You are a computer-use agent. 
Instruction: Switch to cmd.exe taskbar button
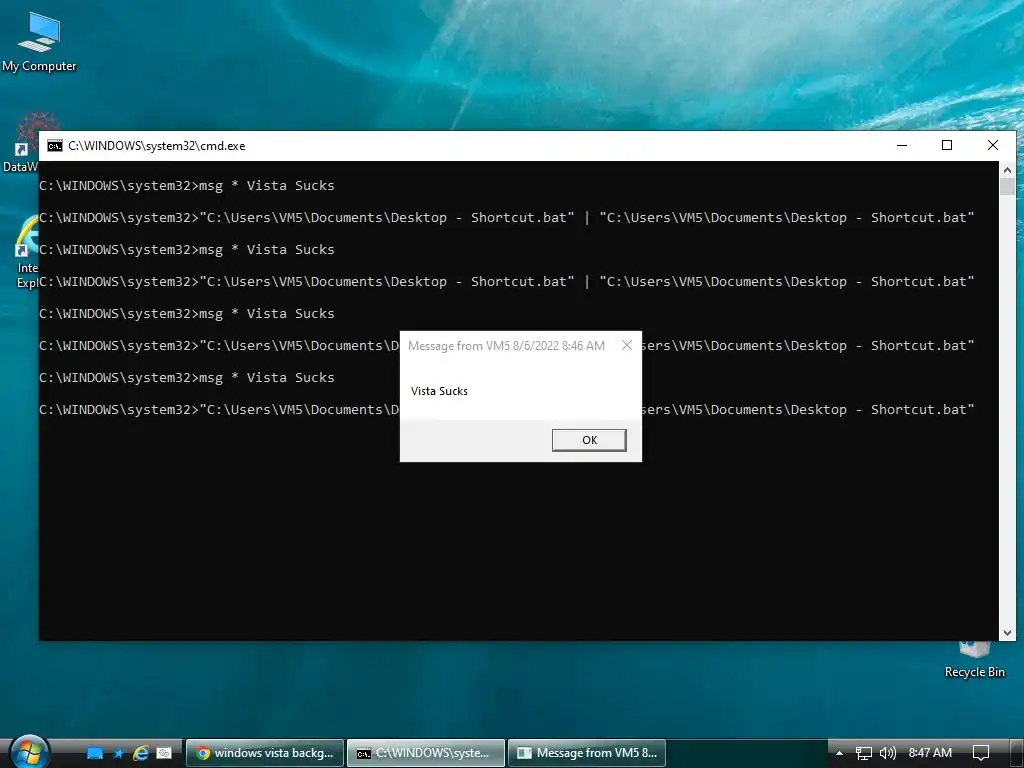(426, 753)
